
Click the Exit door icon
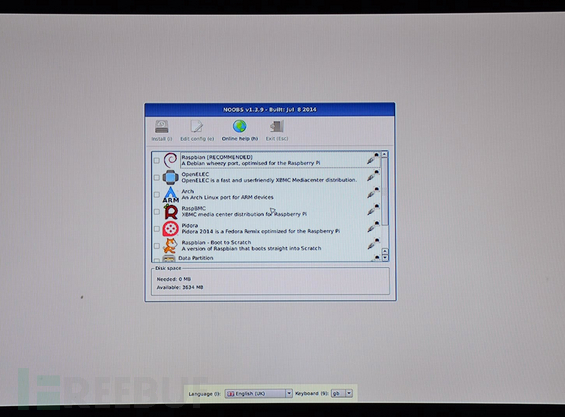click(277, 127)
